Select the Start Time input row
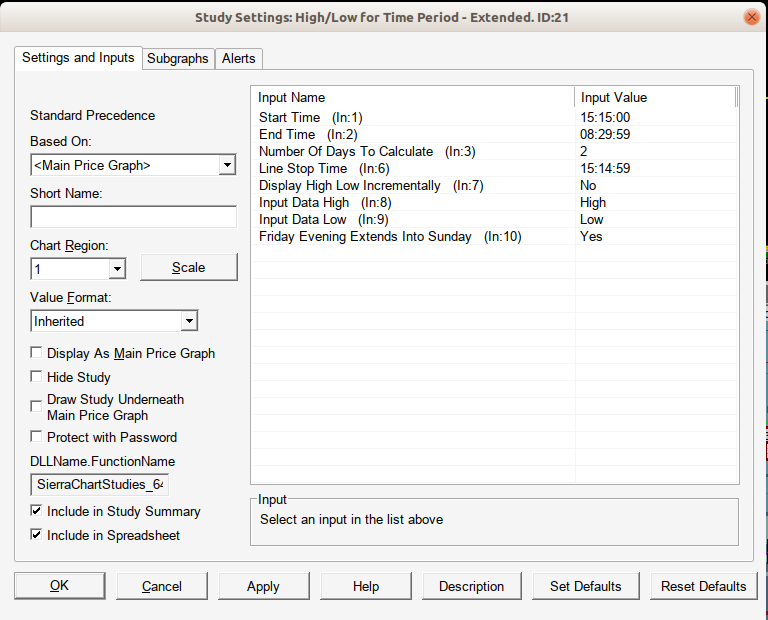Viewport: 768px width, 620px height. [x=494, y=118]
